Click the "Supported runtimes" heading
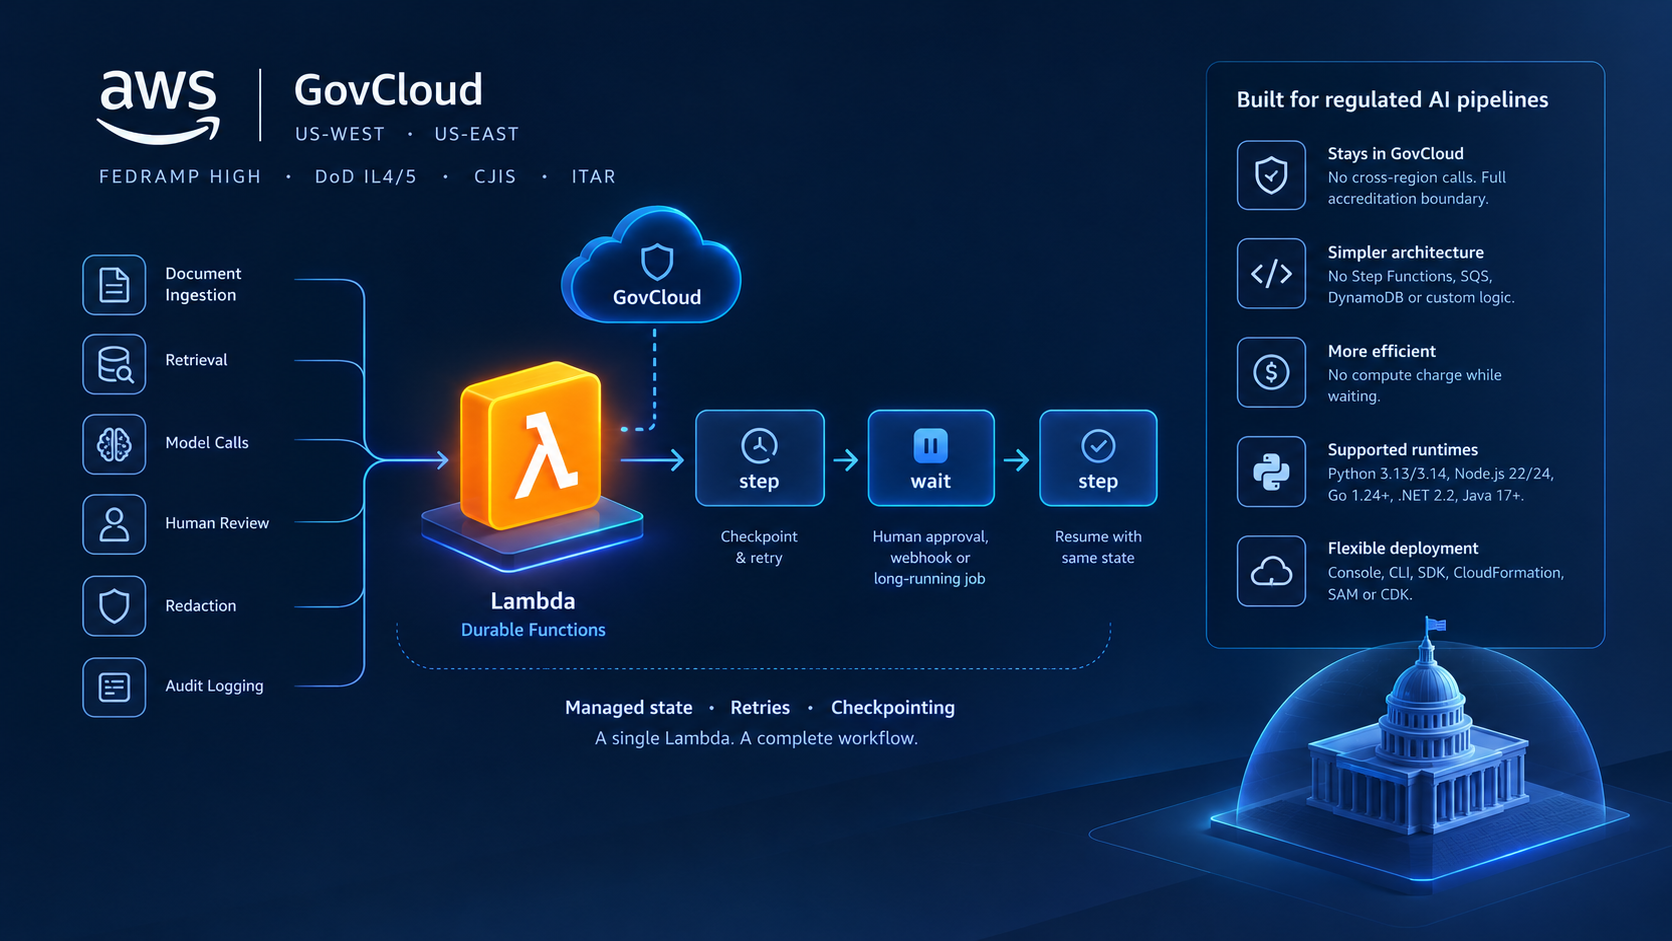The image size is (1672, 941). point(1403,450)
